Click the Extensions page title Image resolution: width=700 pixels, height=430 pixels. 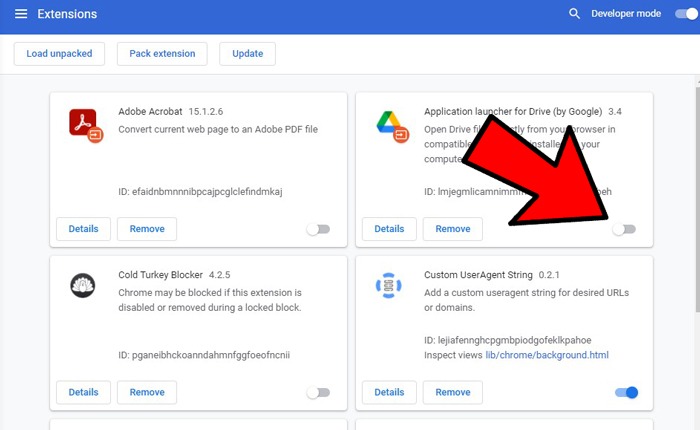(x=67, y=14)
